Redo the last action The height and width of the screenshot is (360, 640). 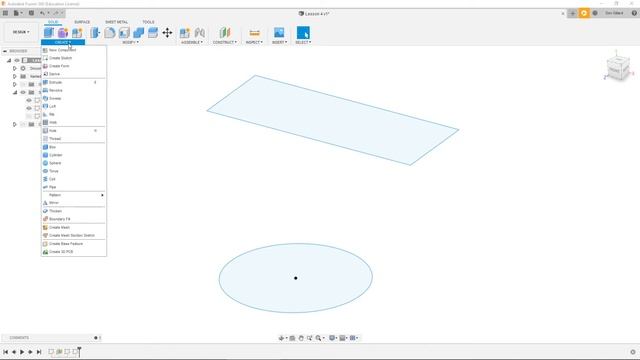click(57, 13)
